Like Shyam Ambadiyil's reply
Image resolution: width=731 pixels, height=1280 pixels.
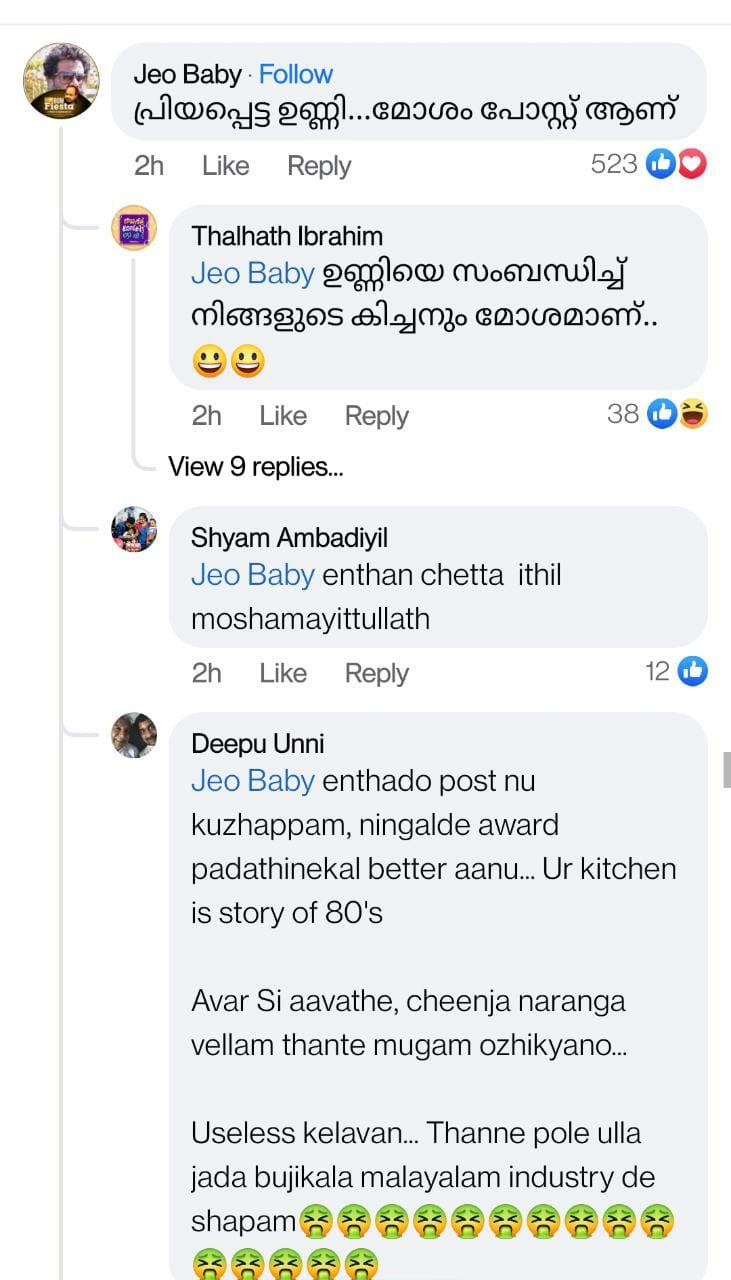click(x=283, y=674)
